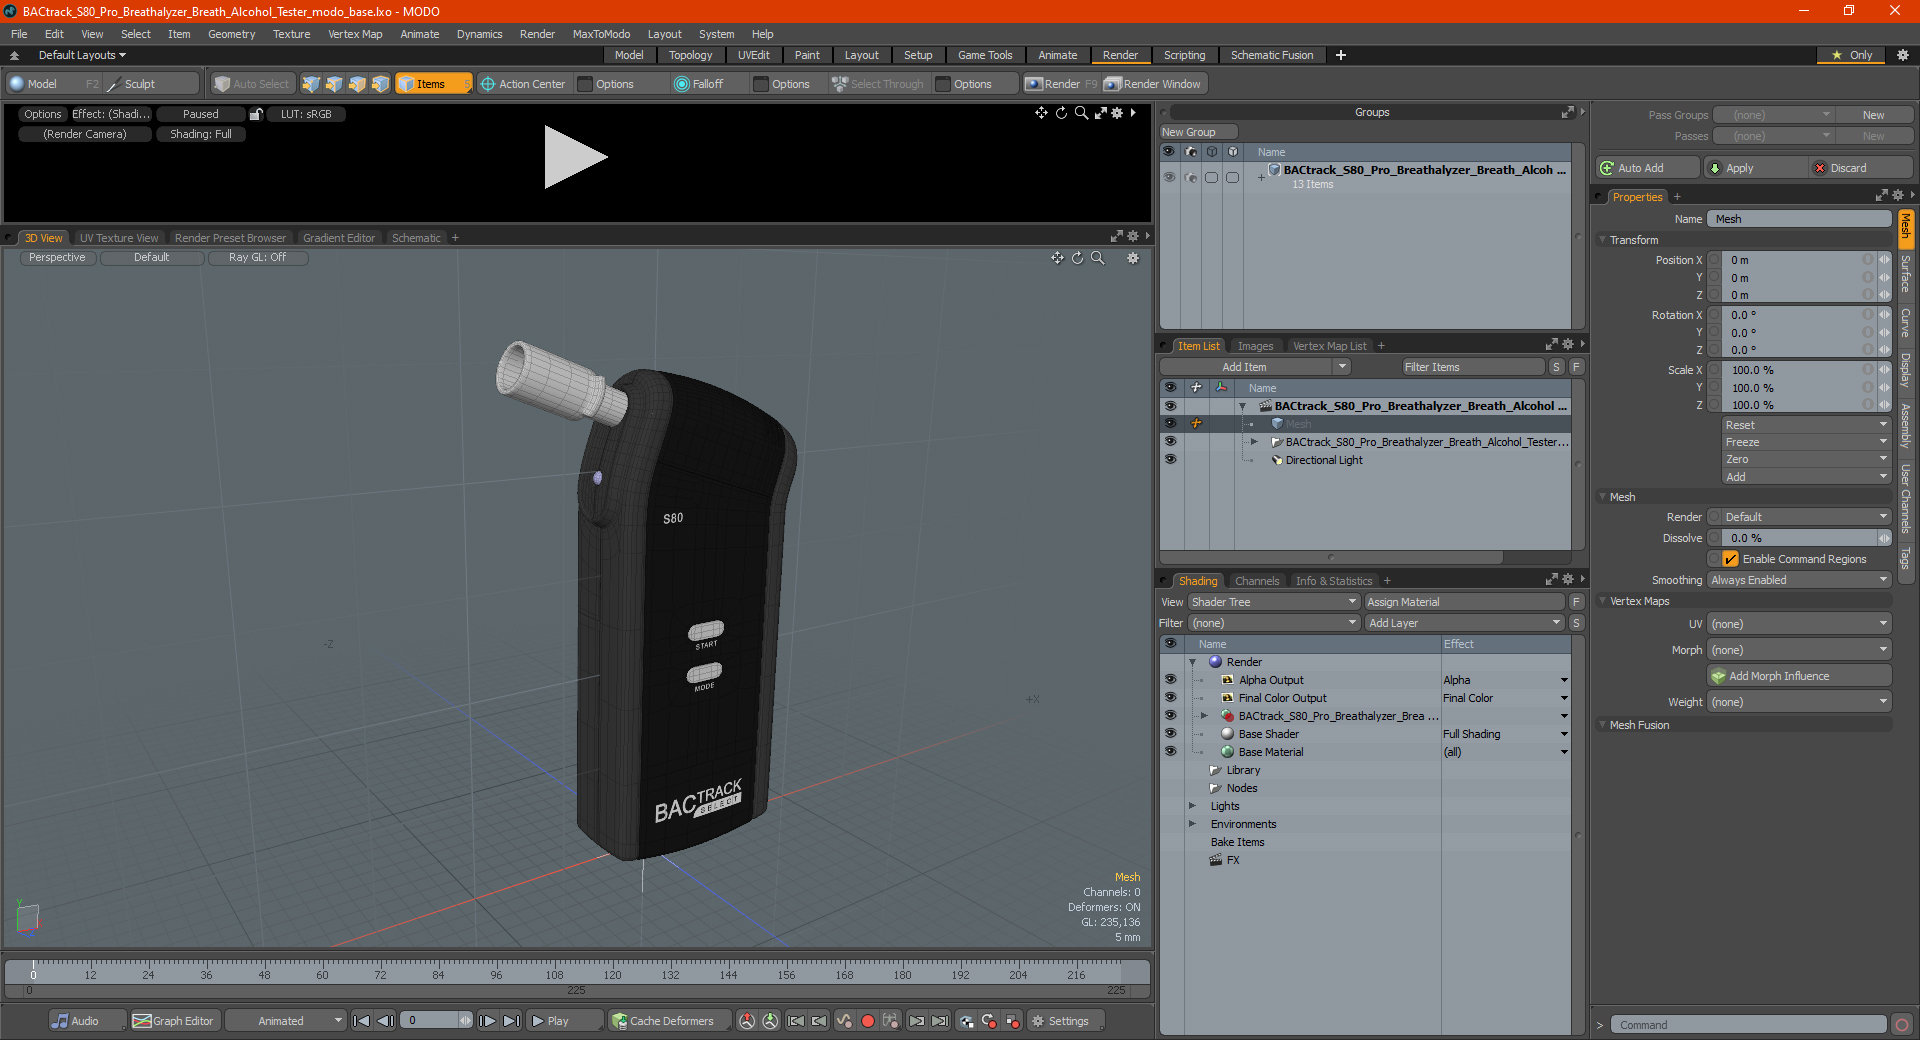Click the current frame number field
Screen dimensions: 1920x1040
(x=431, y=1021)
